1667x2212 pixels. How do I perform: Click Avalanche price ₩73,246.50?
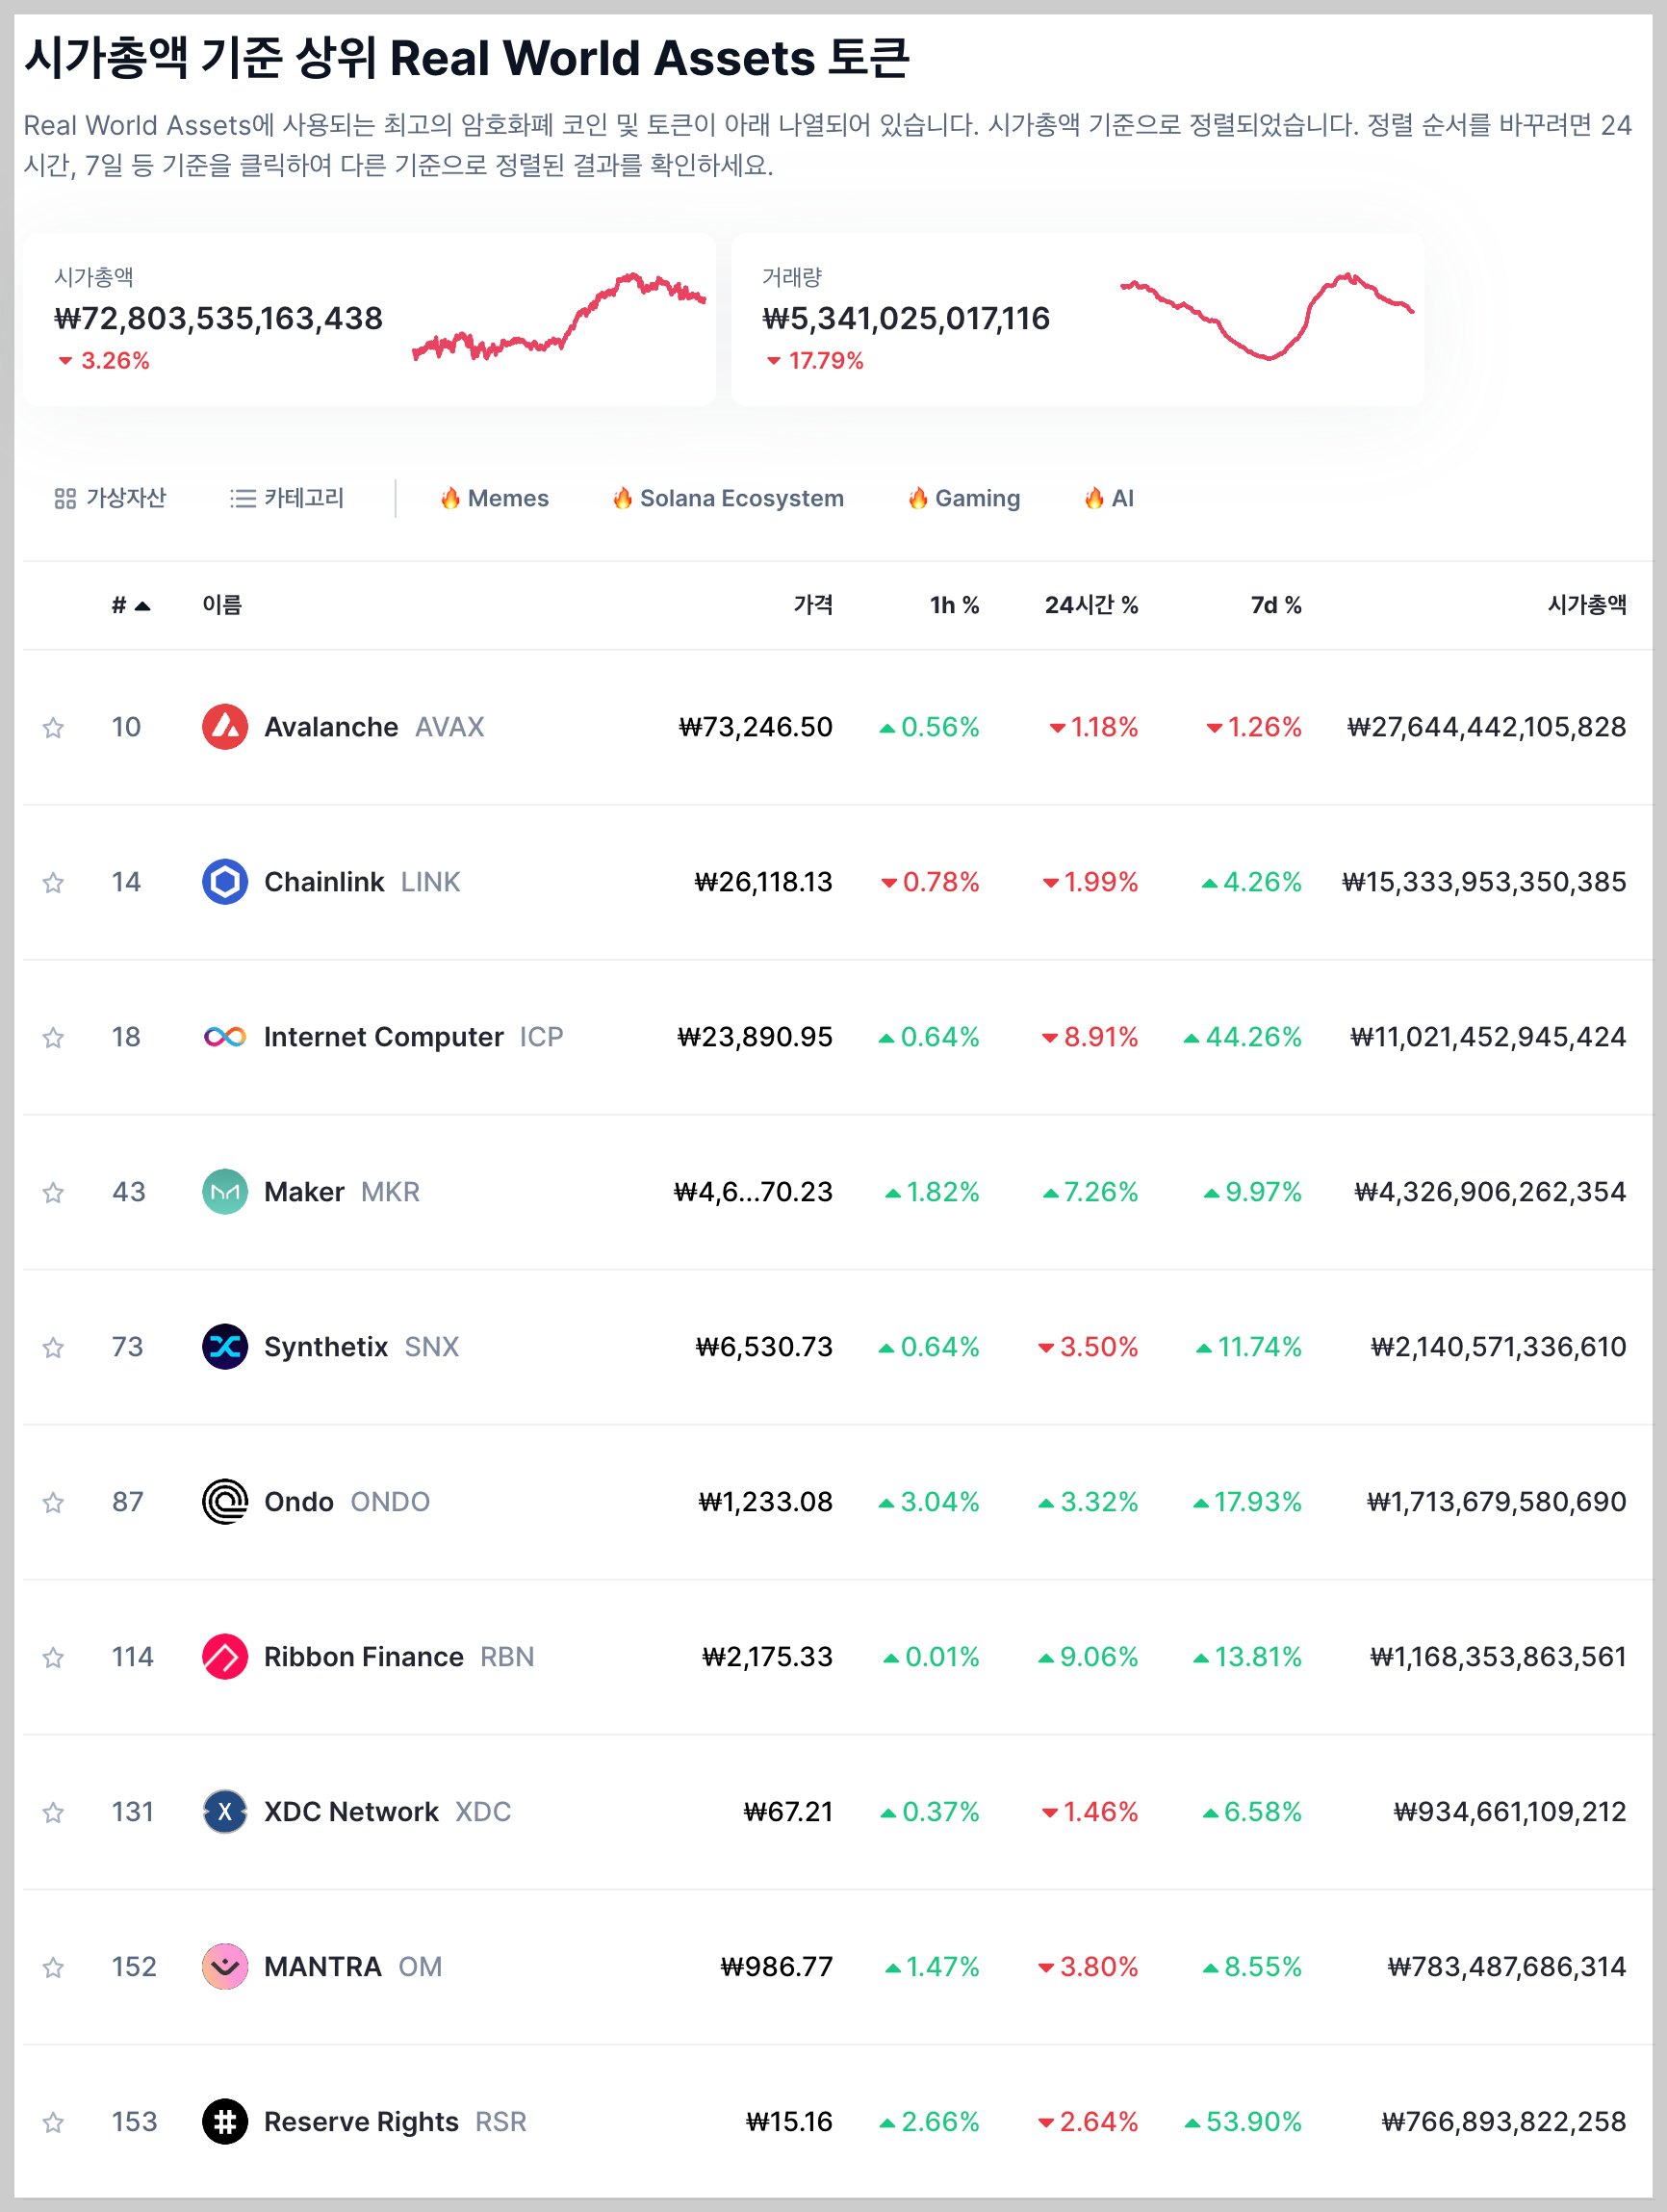755,727
